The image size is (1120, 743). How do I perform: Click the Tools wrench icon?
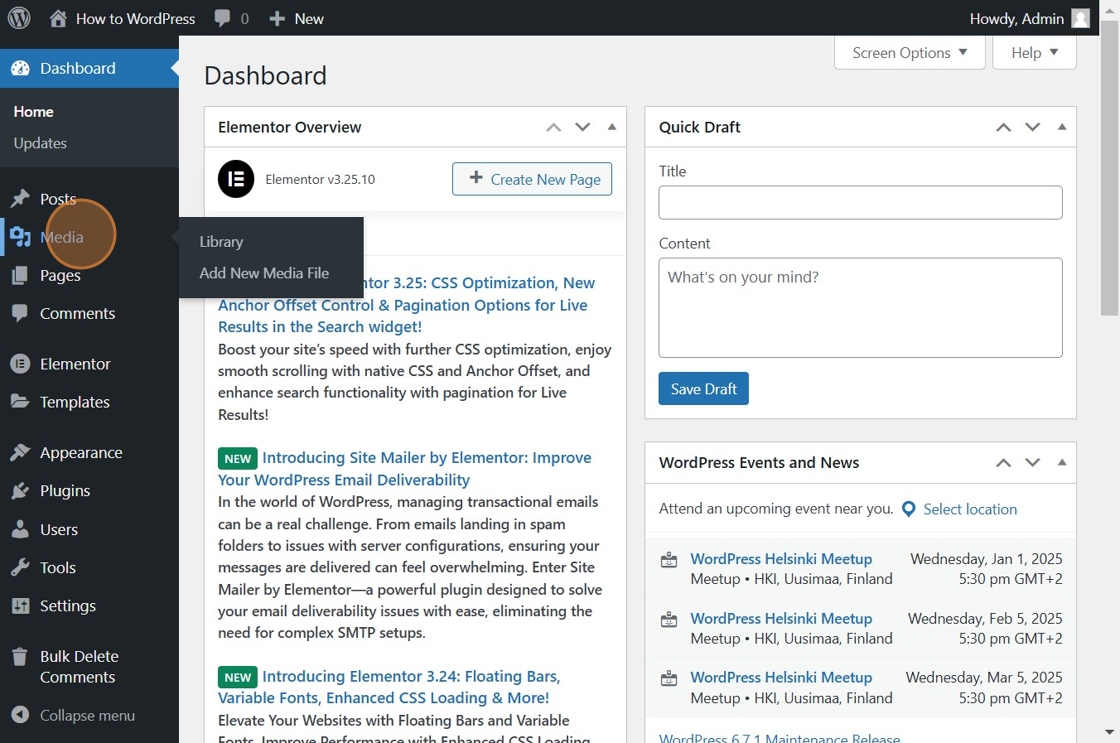pos(21,567)
